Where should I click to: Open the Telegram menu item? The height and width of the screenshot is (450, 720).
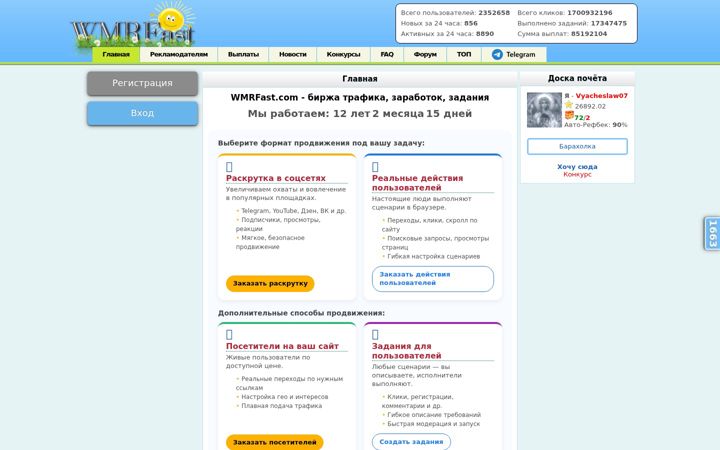click(x=514, y=54)
